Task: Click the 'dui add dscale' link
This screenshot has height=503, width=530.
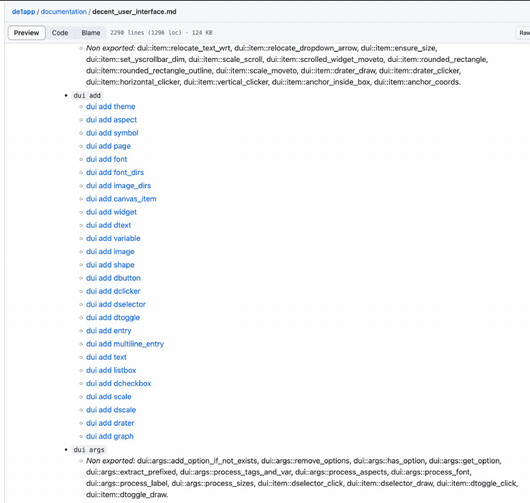Action: point(111,410)
